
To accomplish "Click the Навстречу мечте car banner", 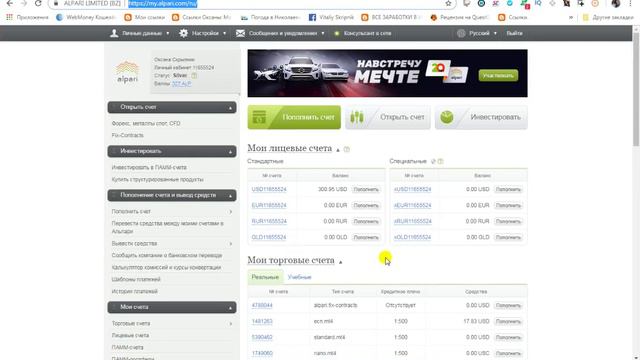I will 387,73.
